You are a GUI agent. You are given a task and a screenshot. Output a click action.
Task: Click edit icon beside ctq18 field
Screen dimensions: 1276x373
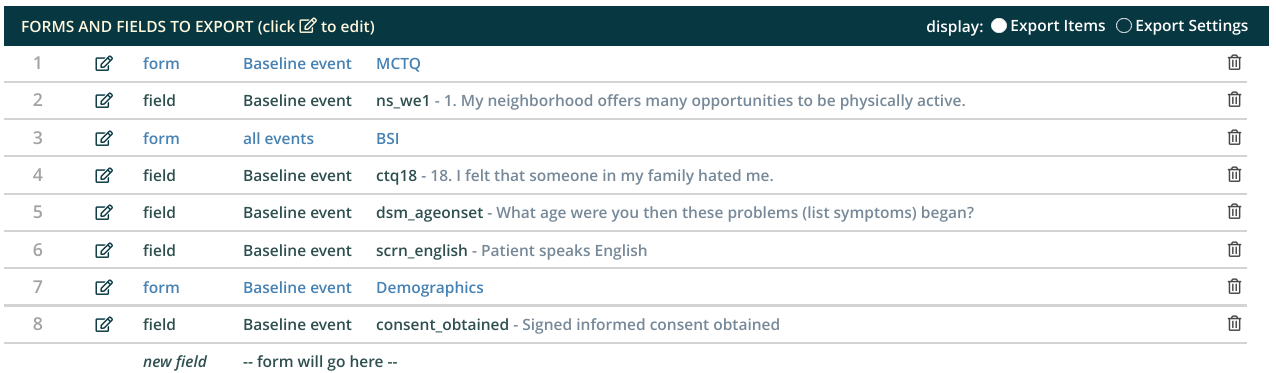point(103,175)
